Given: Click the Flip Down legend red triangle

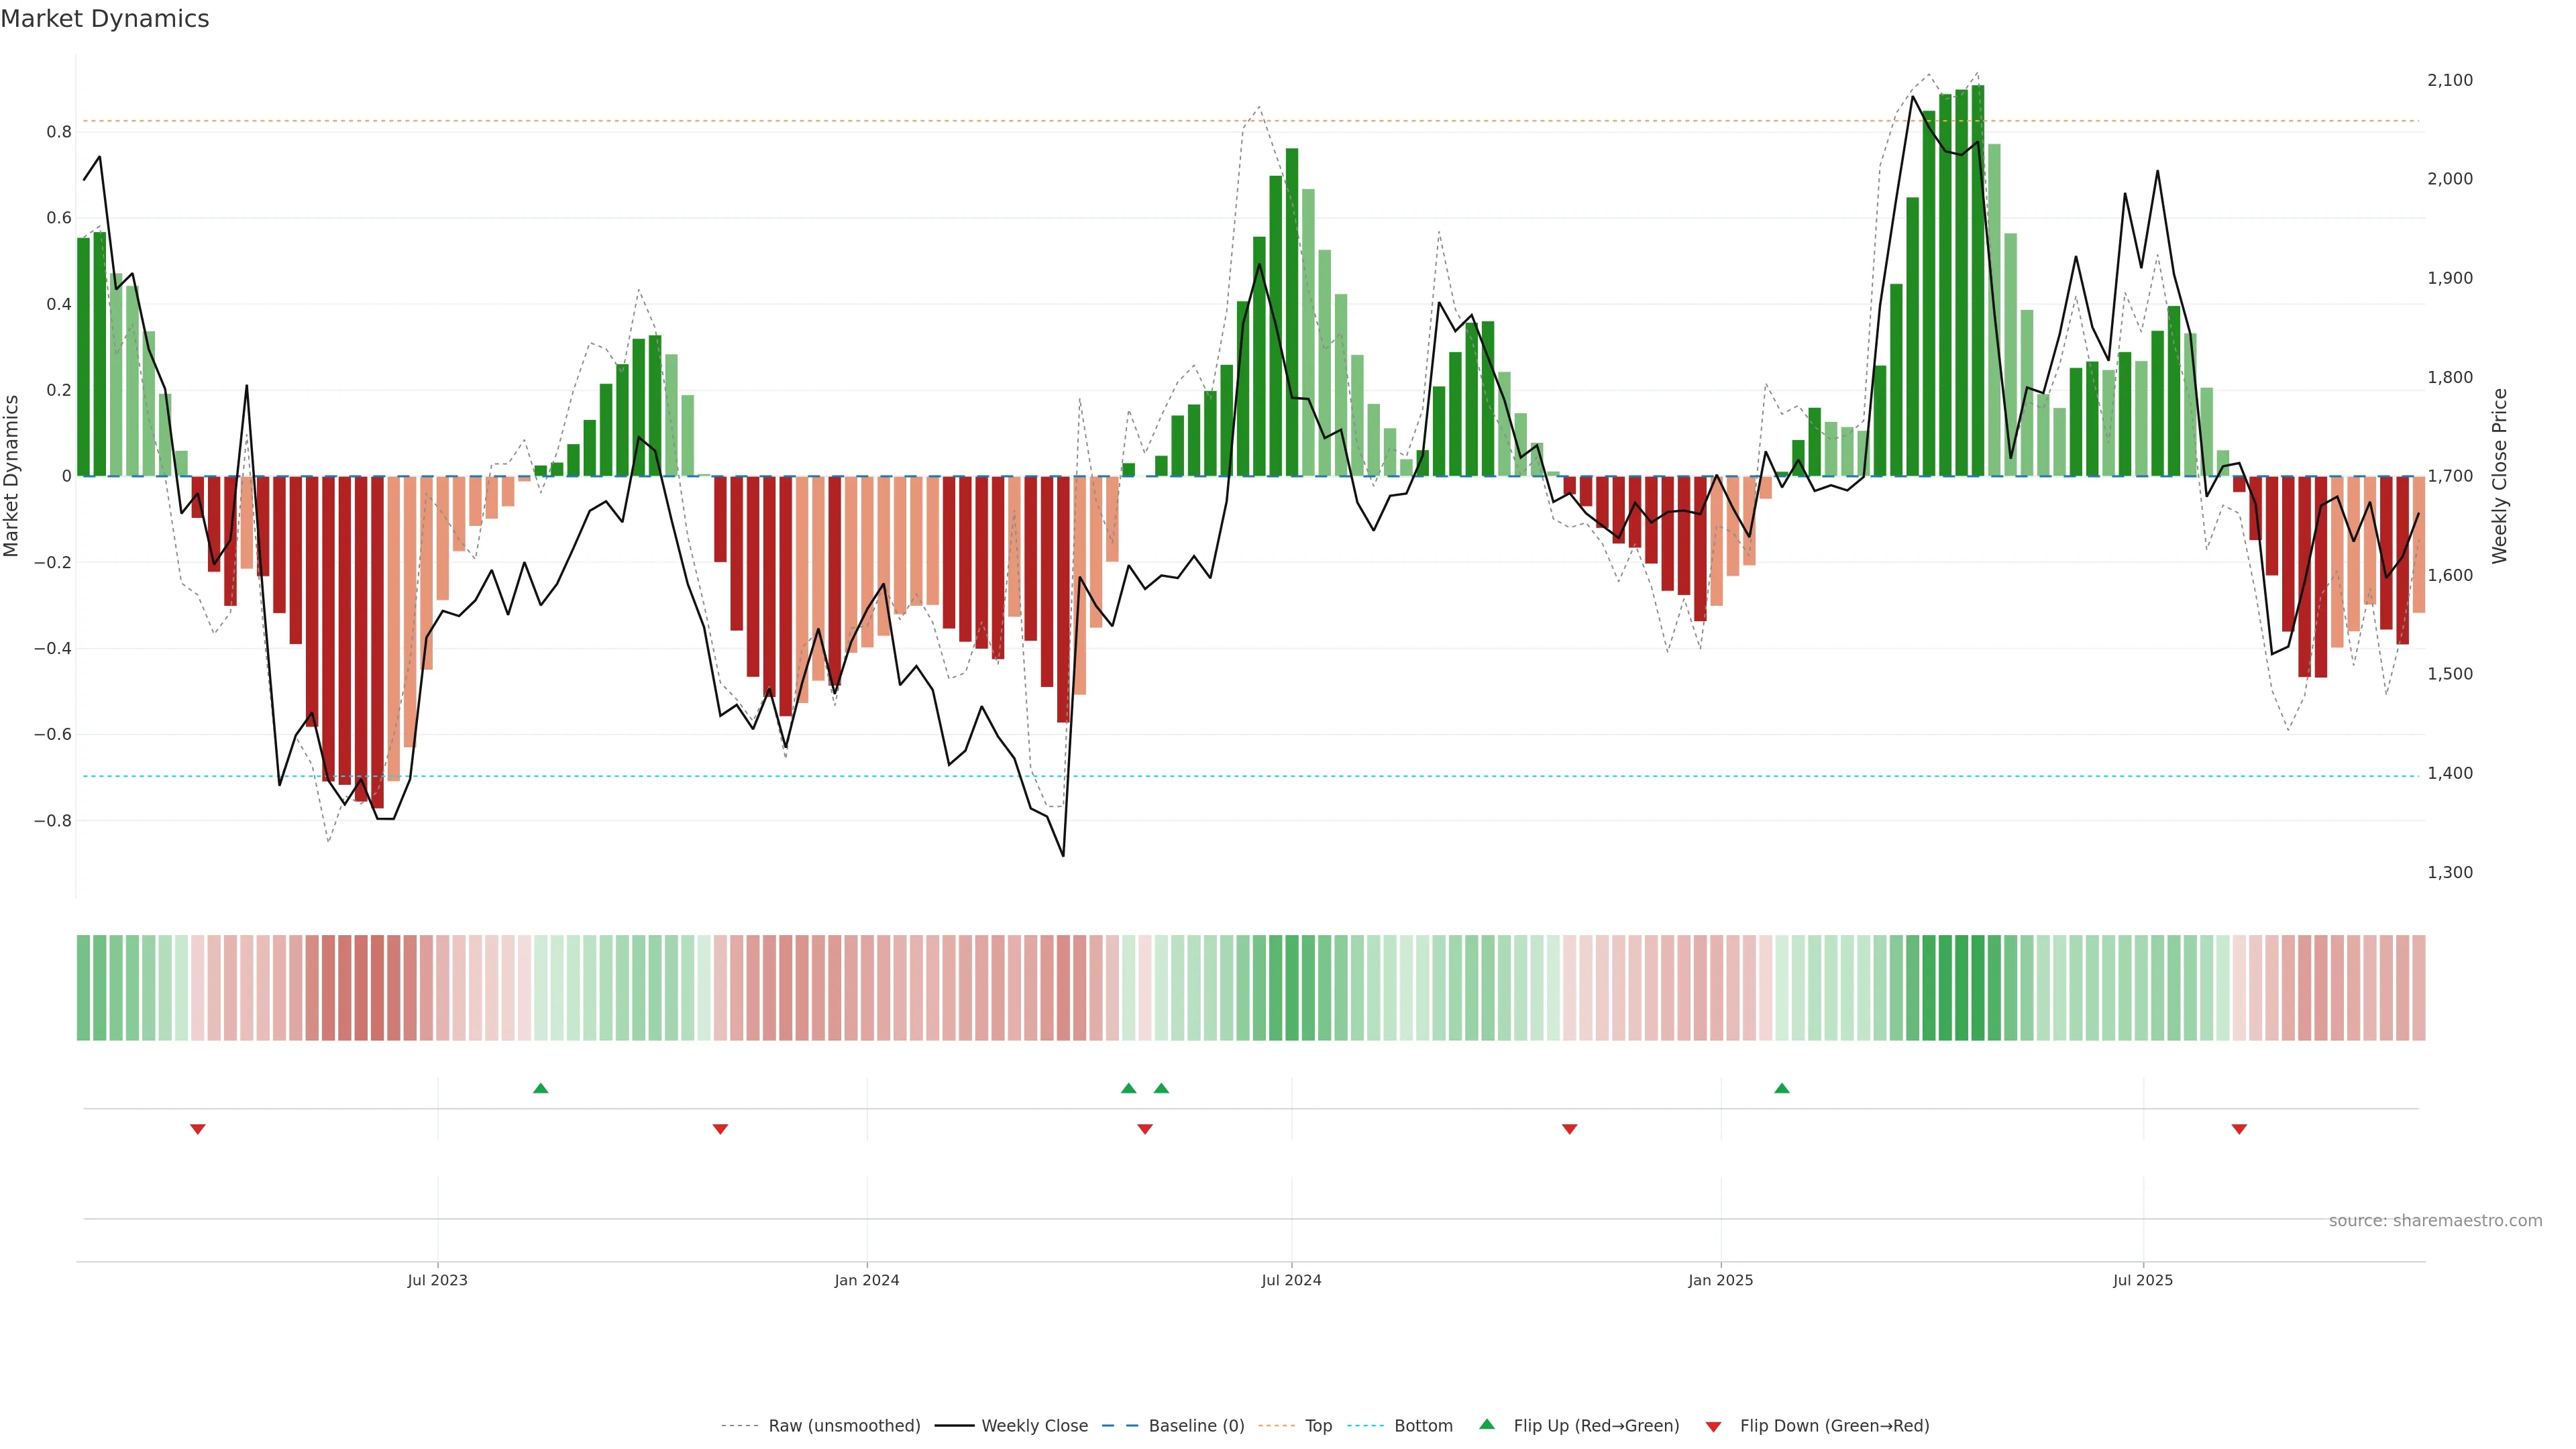Looking at the screenshot, I should (1713, 1426).
